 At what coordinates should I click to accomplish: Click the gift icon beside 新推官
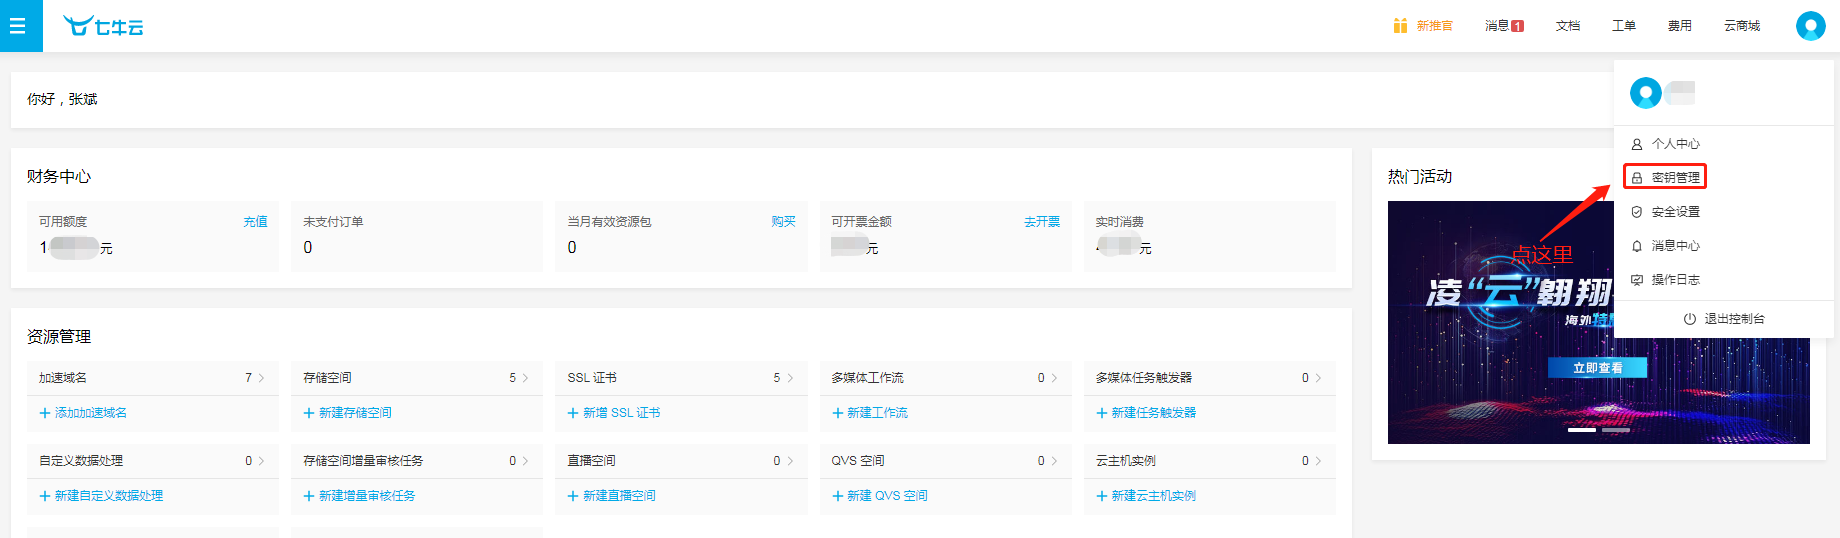[1400, 26]
